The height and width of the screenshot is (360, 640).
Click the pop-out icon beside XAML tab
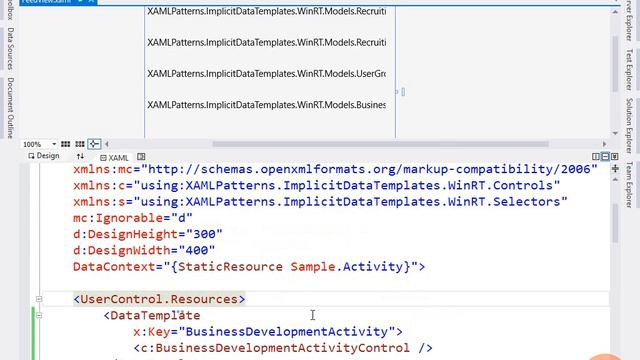point(141,157)
